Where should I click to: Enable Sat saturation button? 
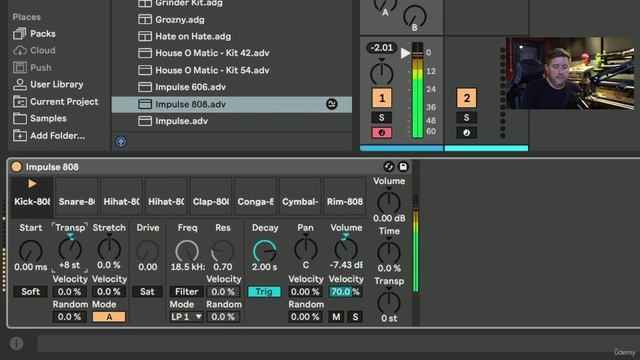[147, 291]
